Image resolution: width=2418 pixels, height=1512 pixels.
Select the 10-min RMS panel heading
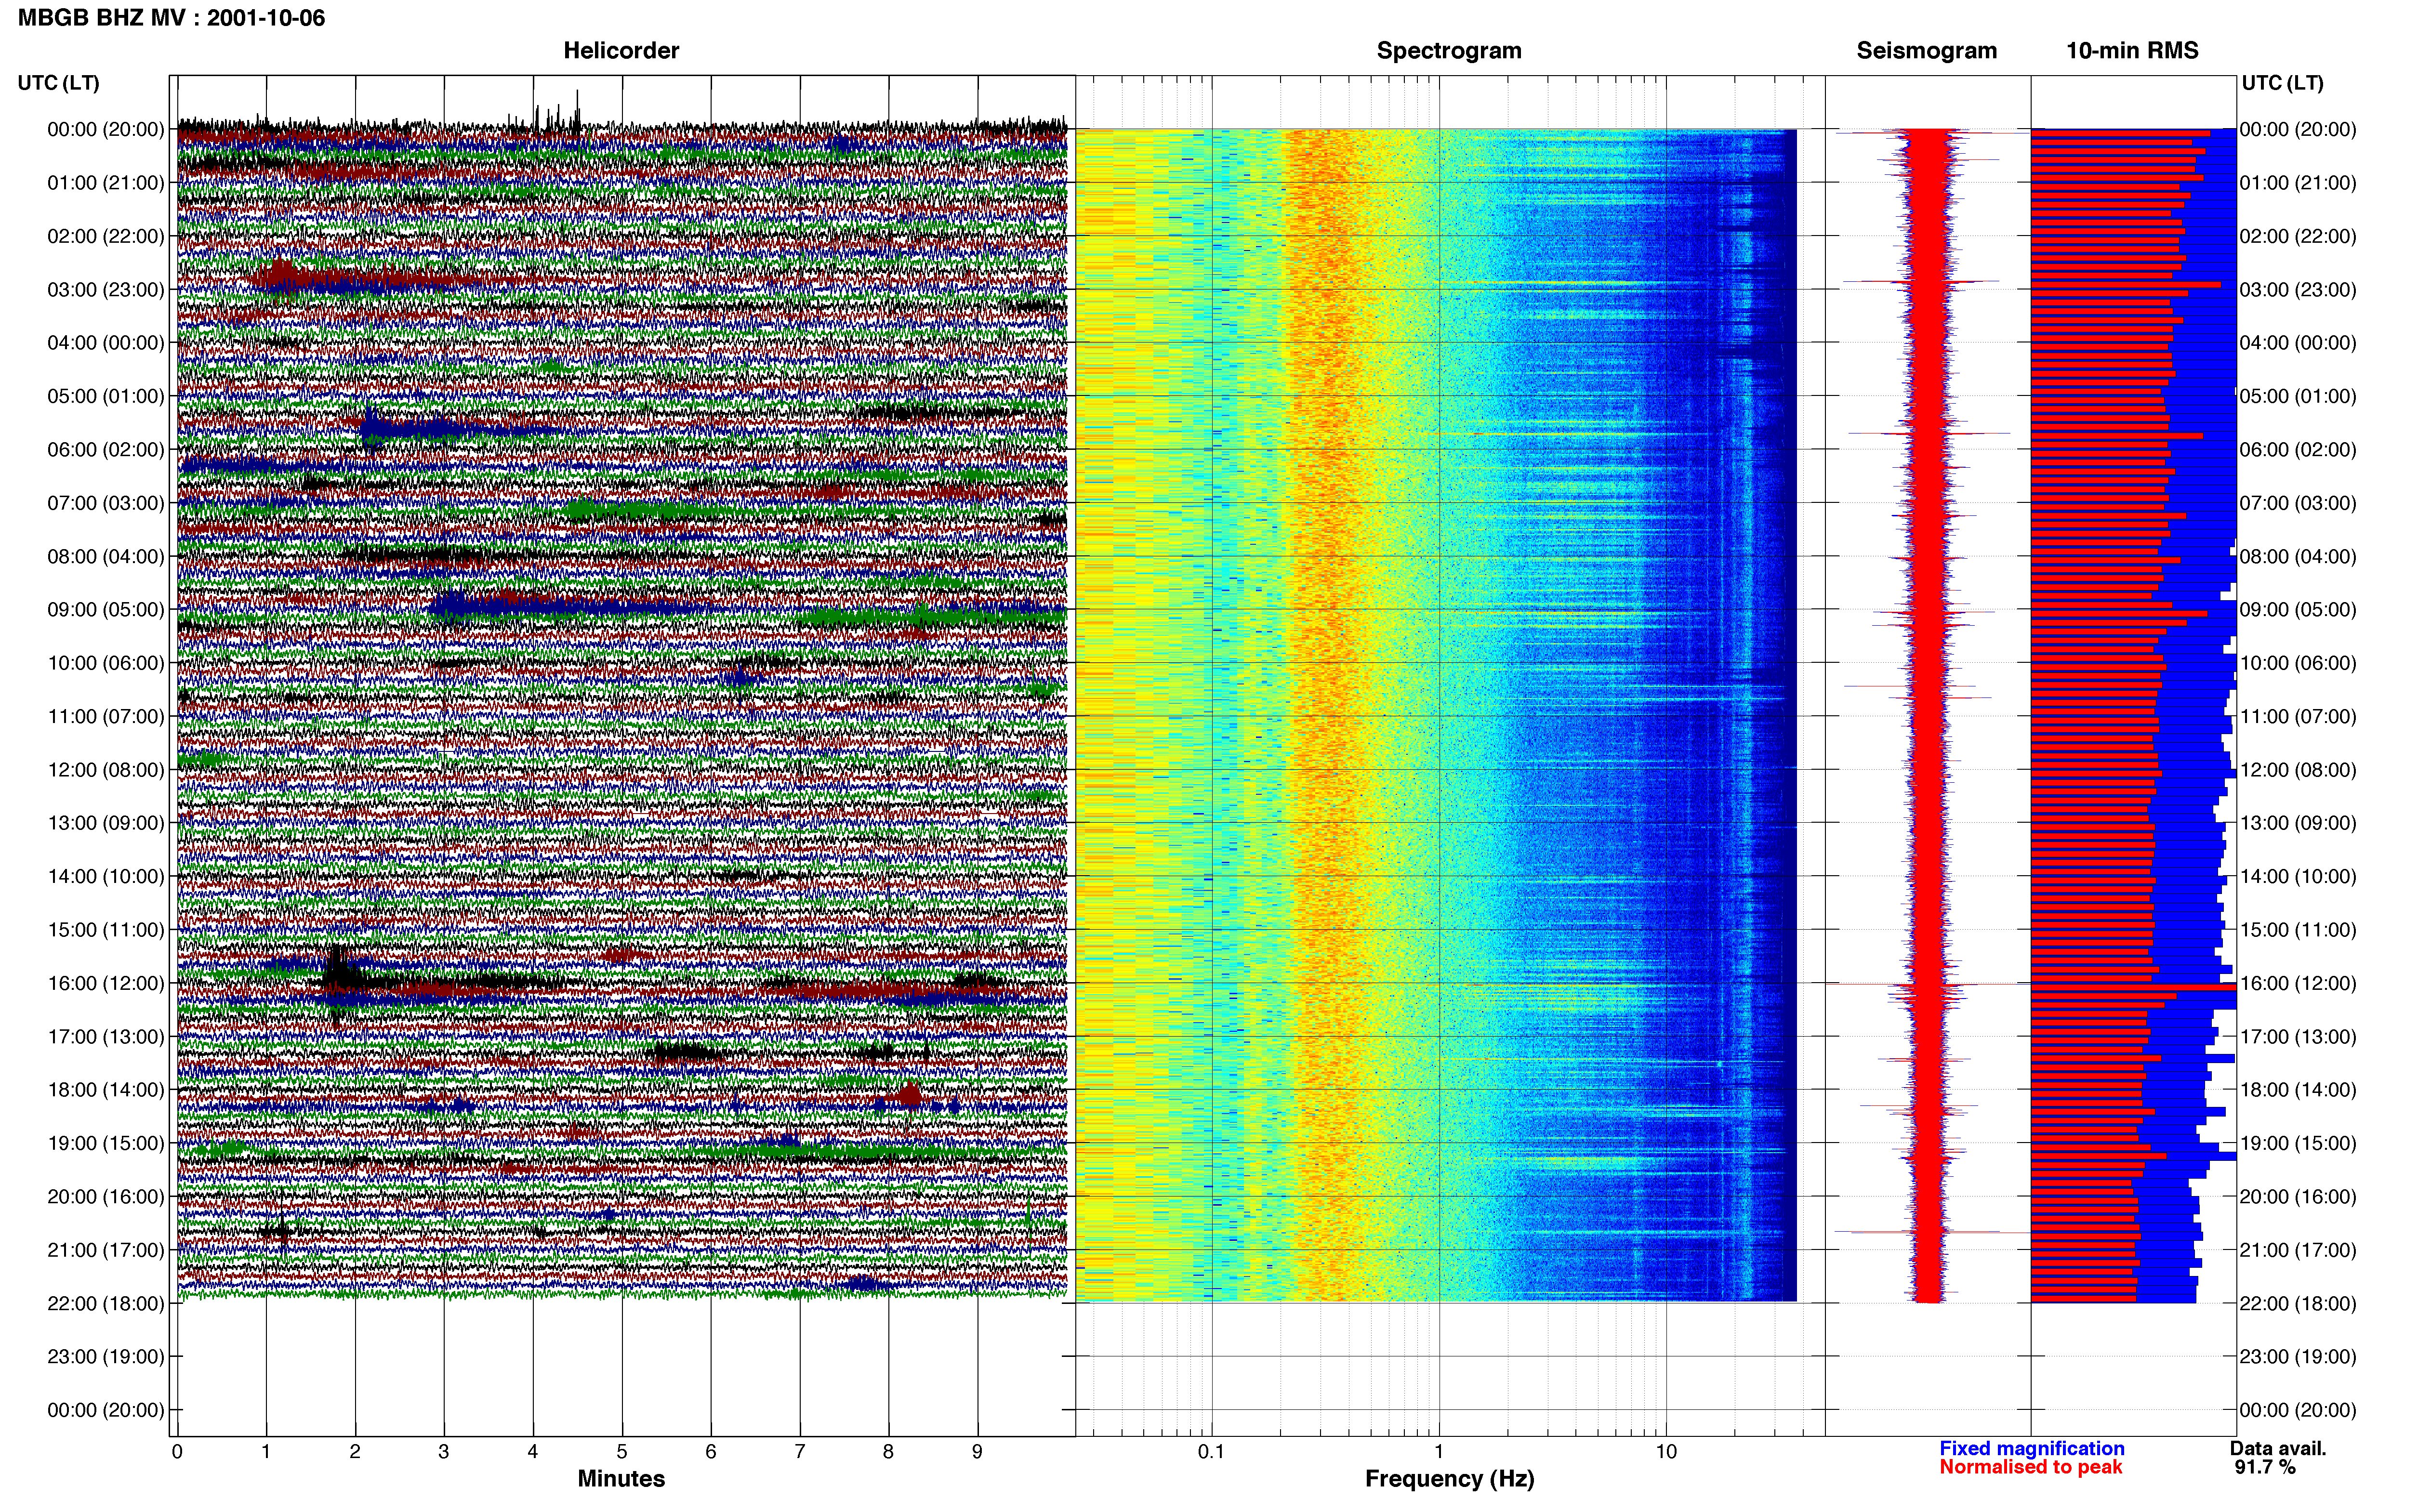(2132, 51)
